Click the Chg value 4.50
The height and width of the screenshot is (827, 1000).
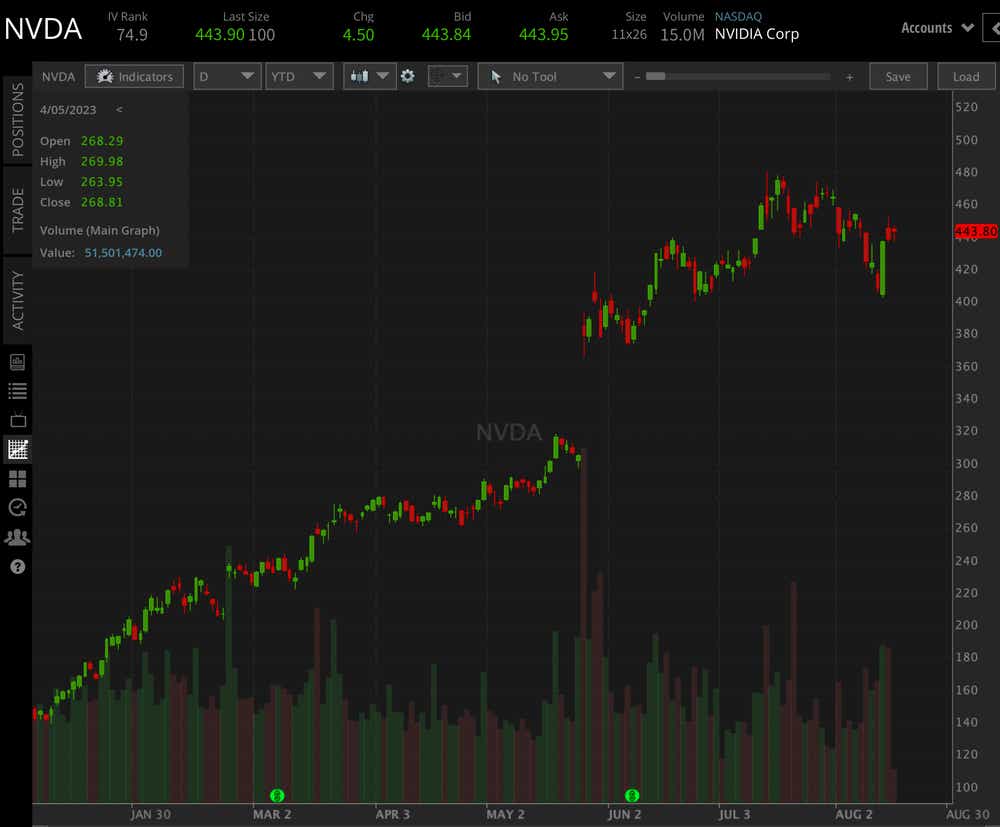click(x=358, y=34)
